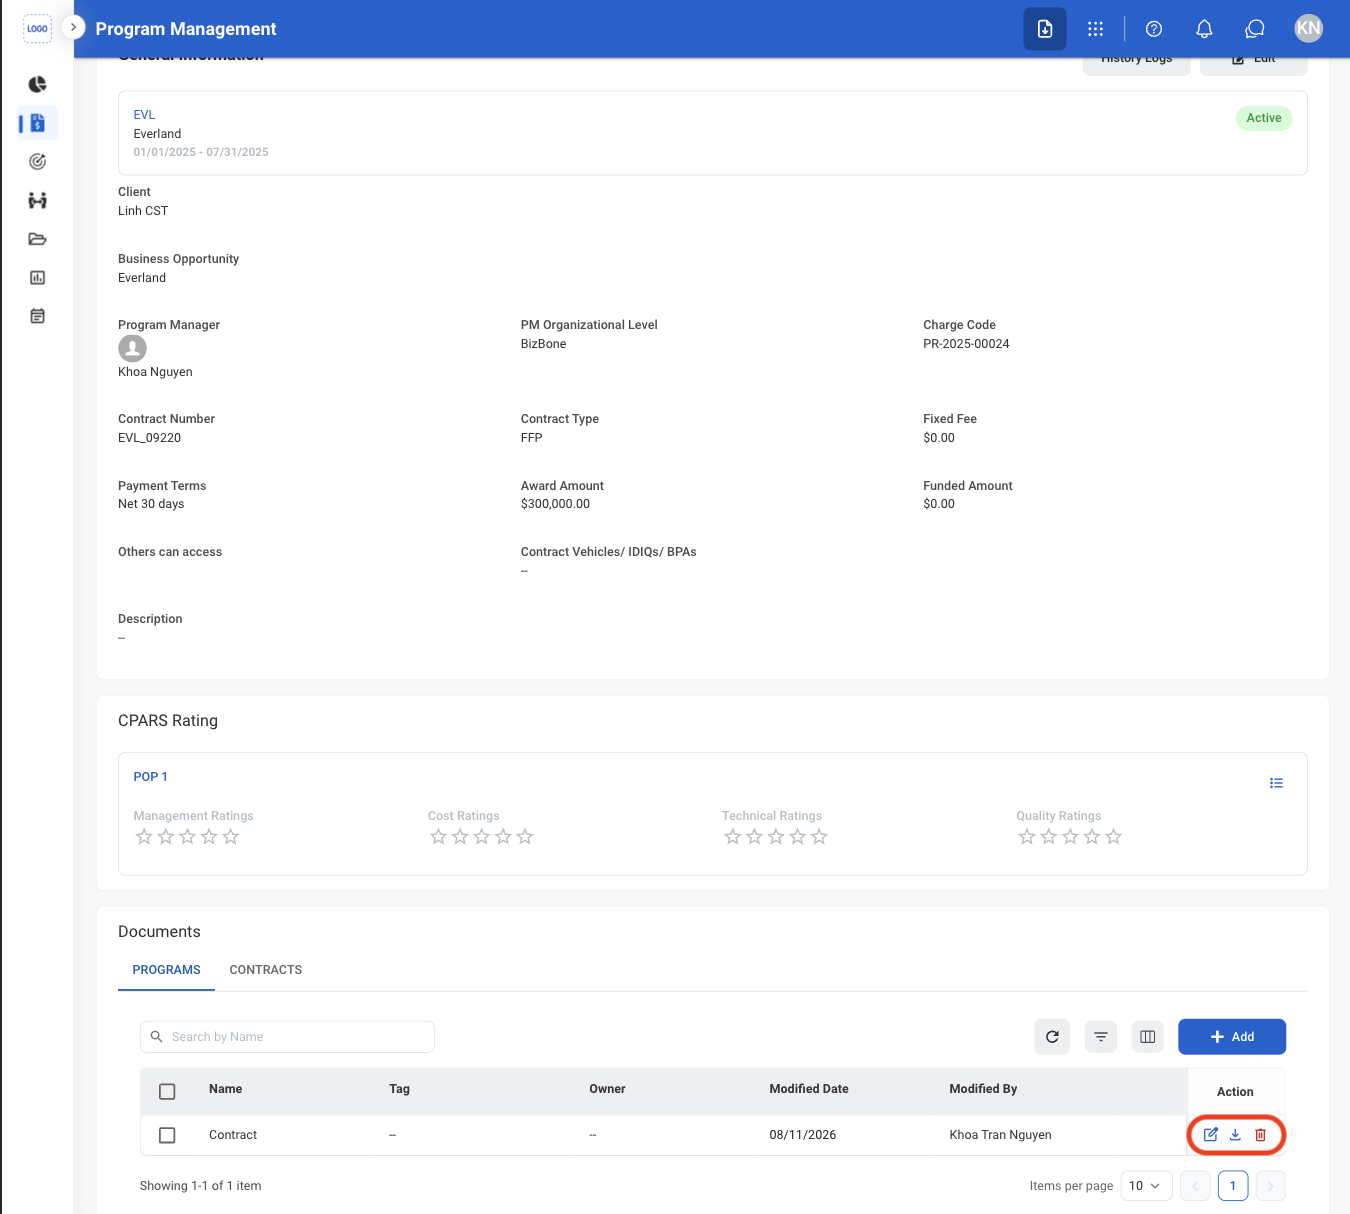This screenshot has width=1350, height=1214.
Task: Go to the previous page arrow
Action: click(x=1195, y=1186)
